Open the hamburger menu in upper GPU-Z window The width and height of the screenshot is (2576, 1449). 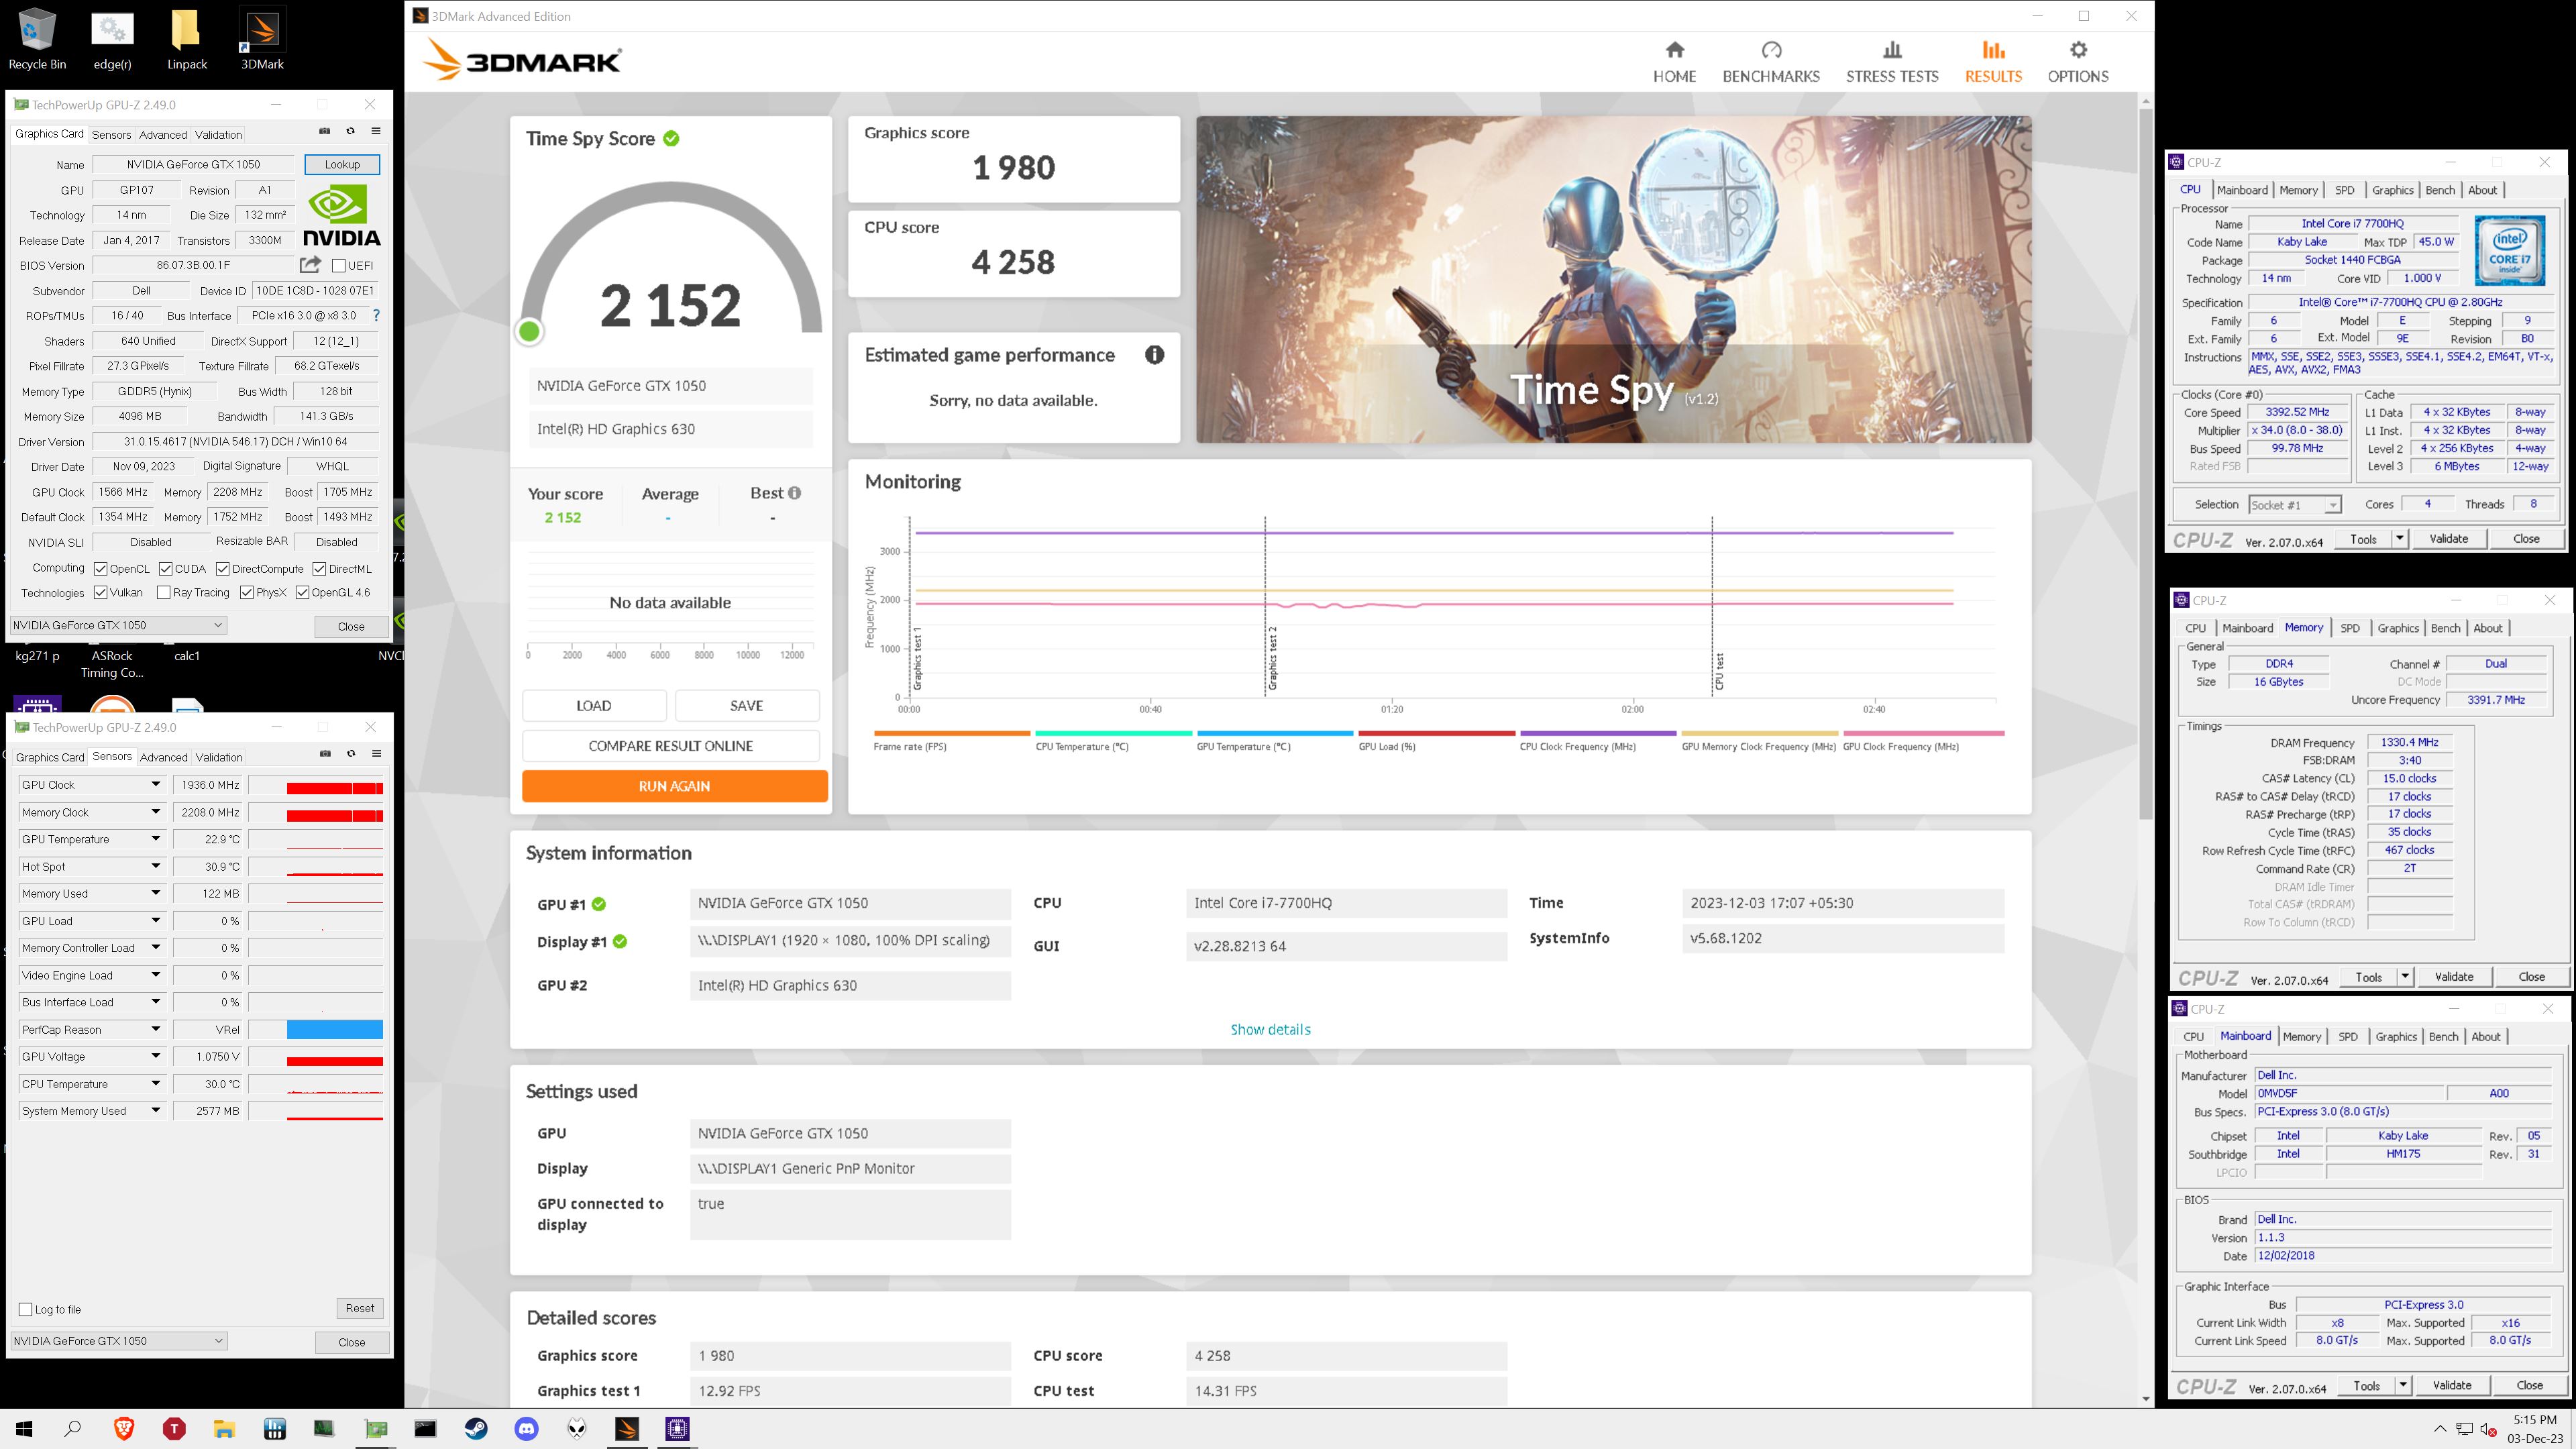point(376,131)
